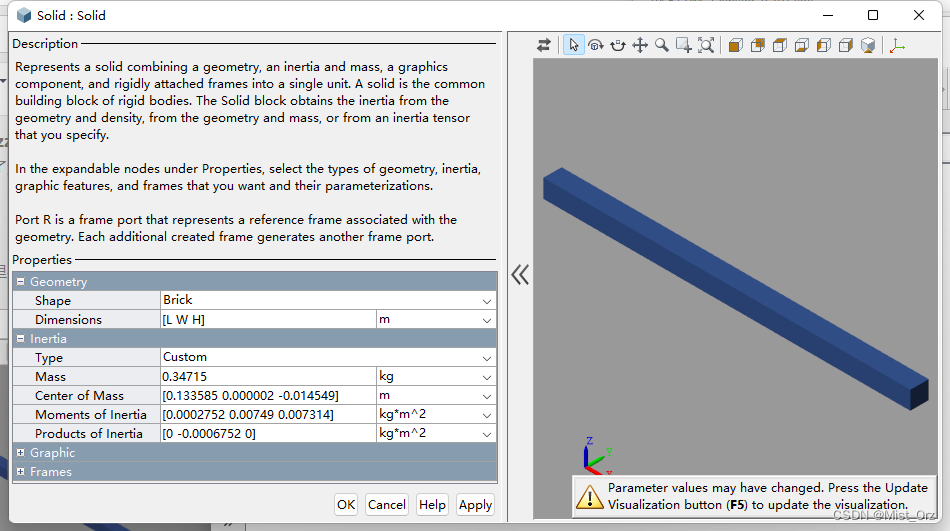Activate the Rotate view tool
This screenshot has width=950, height=531.
pos(596,45)
